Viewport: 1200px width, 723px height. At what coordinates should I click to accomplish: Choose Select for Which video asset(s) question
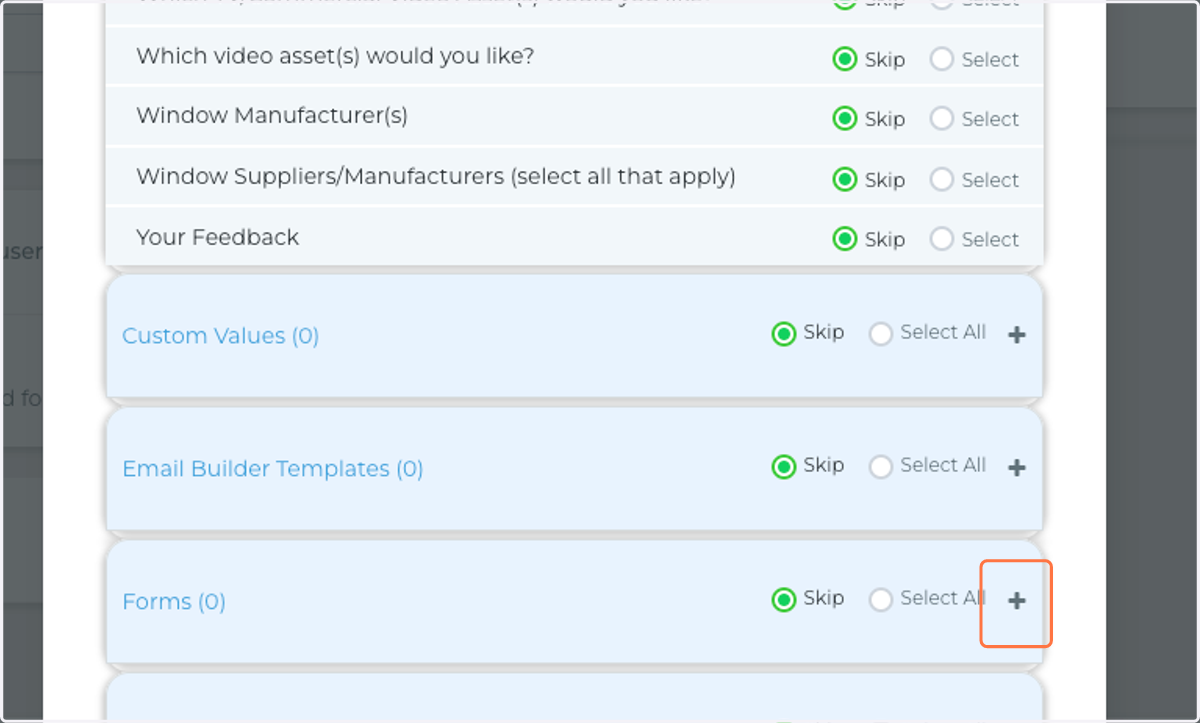pyautogui.click(x=942, y=59)
